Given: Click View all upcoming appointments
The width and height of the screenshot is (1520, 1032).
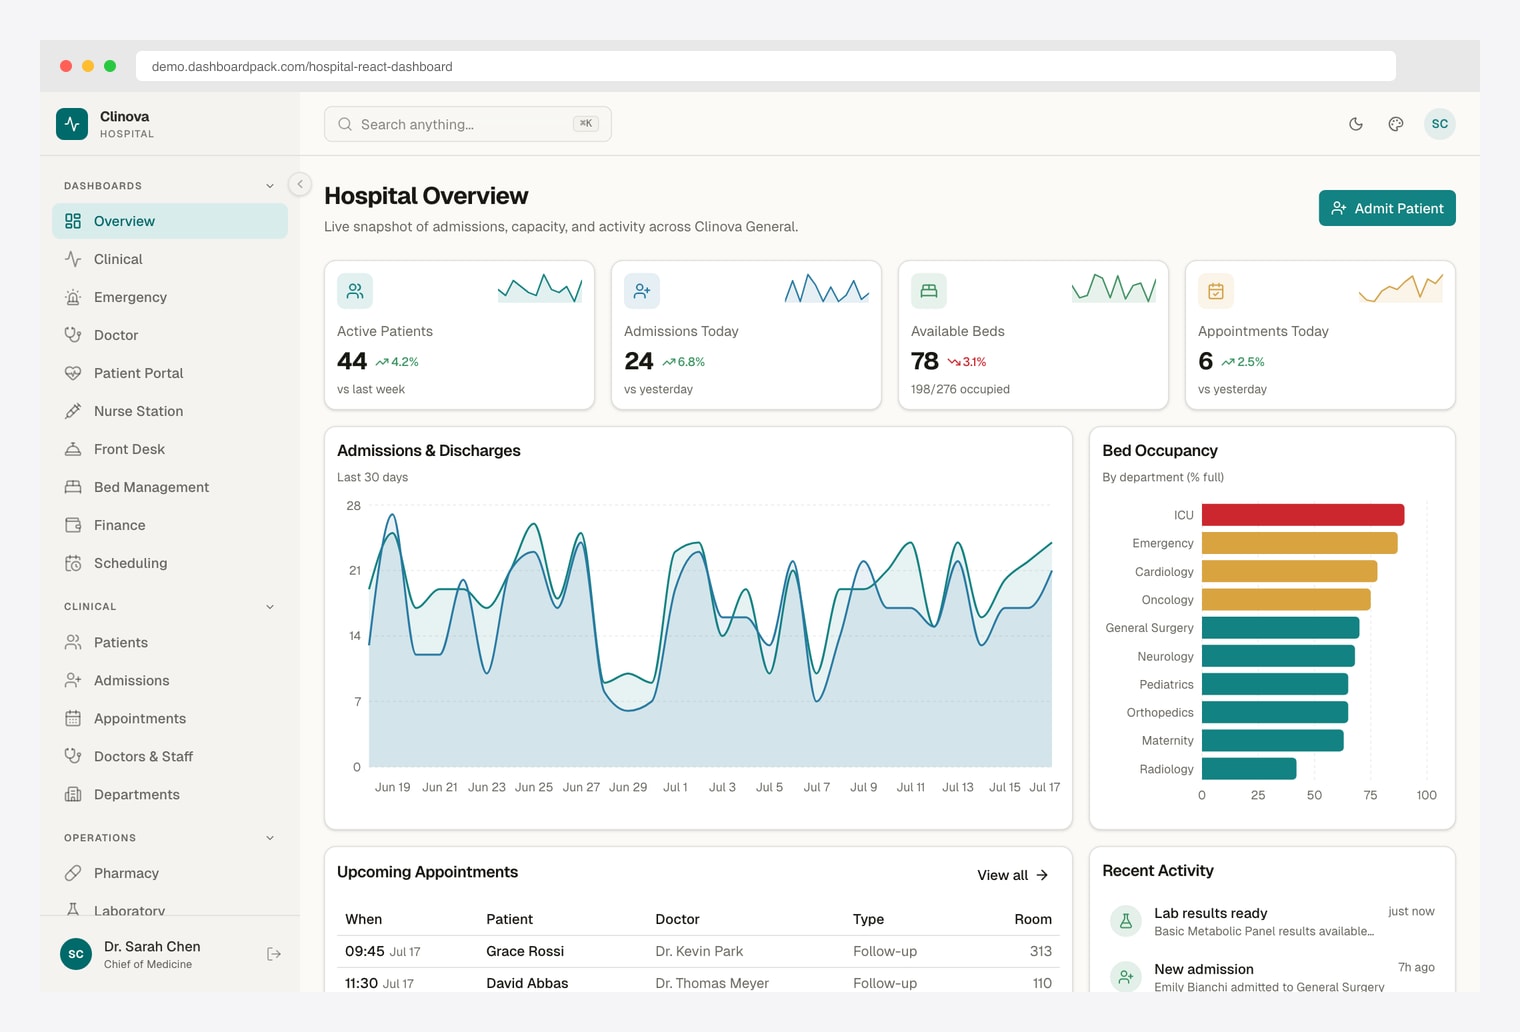Looking at the screenshot, I should click(1013, 875).
